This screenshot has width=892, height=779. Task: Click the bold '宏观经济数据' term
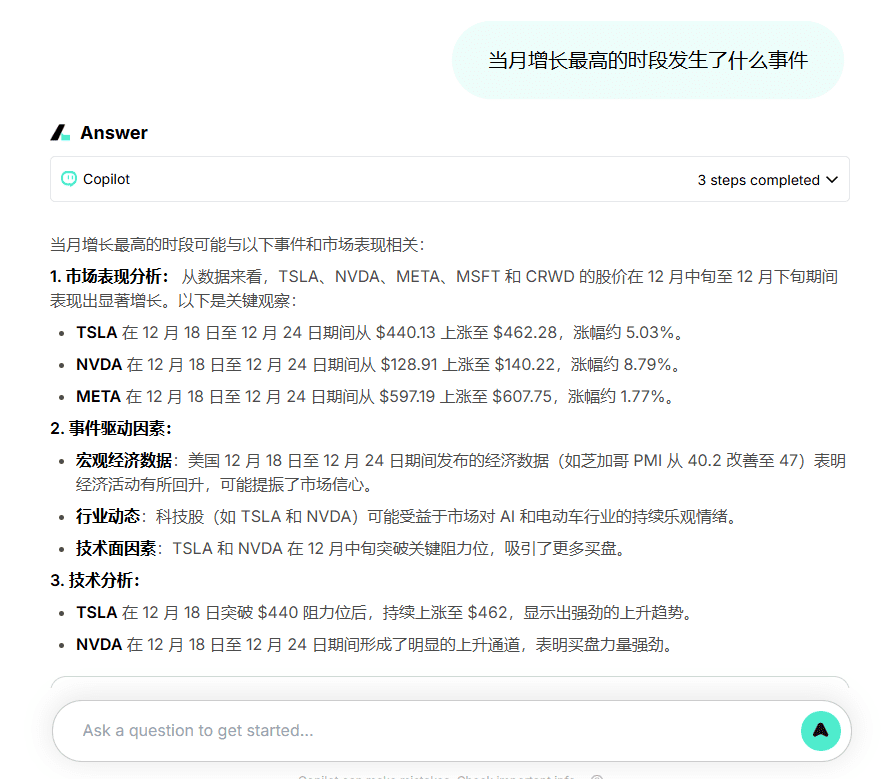(x=124, y=460)
